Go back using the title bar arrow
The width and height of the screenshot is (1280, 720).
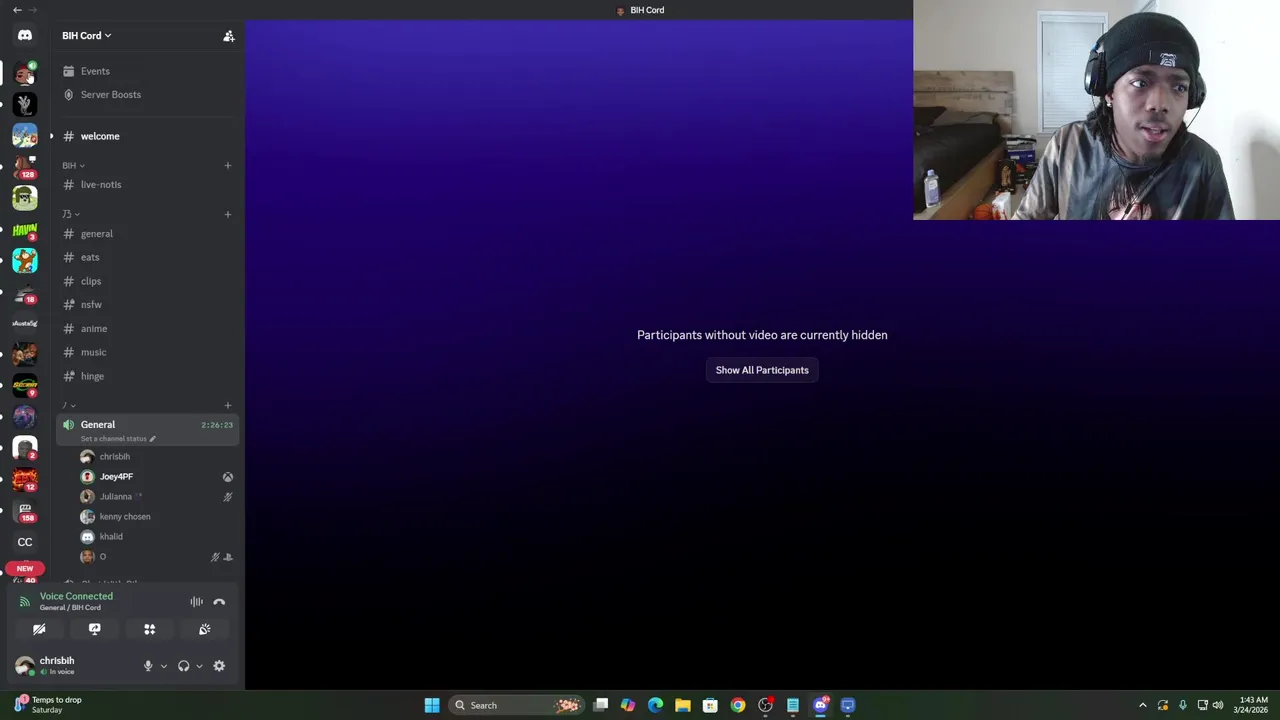coord(17,10)
